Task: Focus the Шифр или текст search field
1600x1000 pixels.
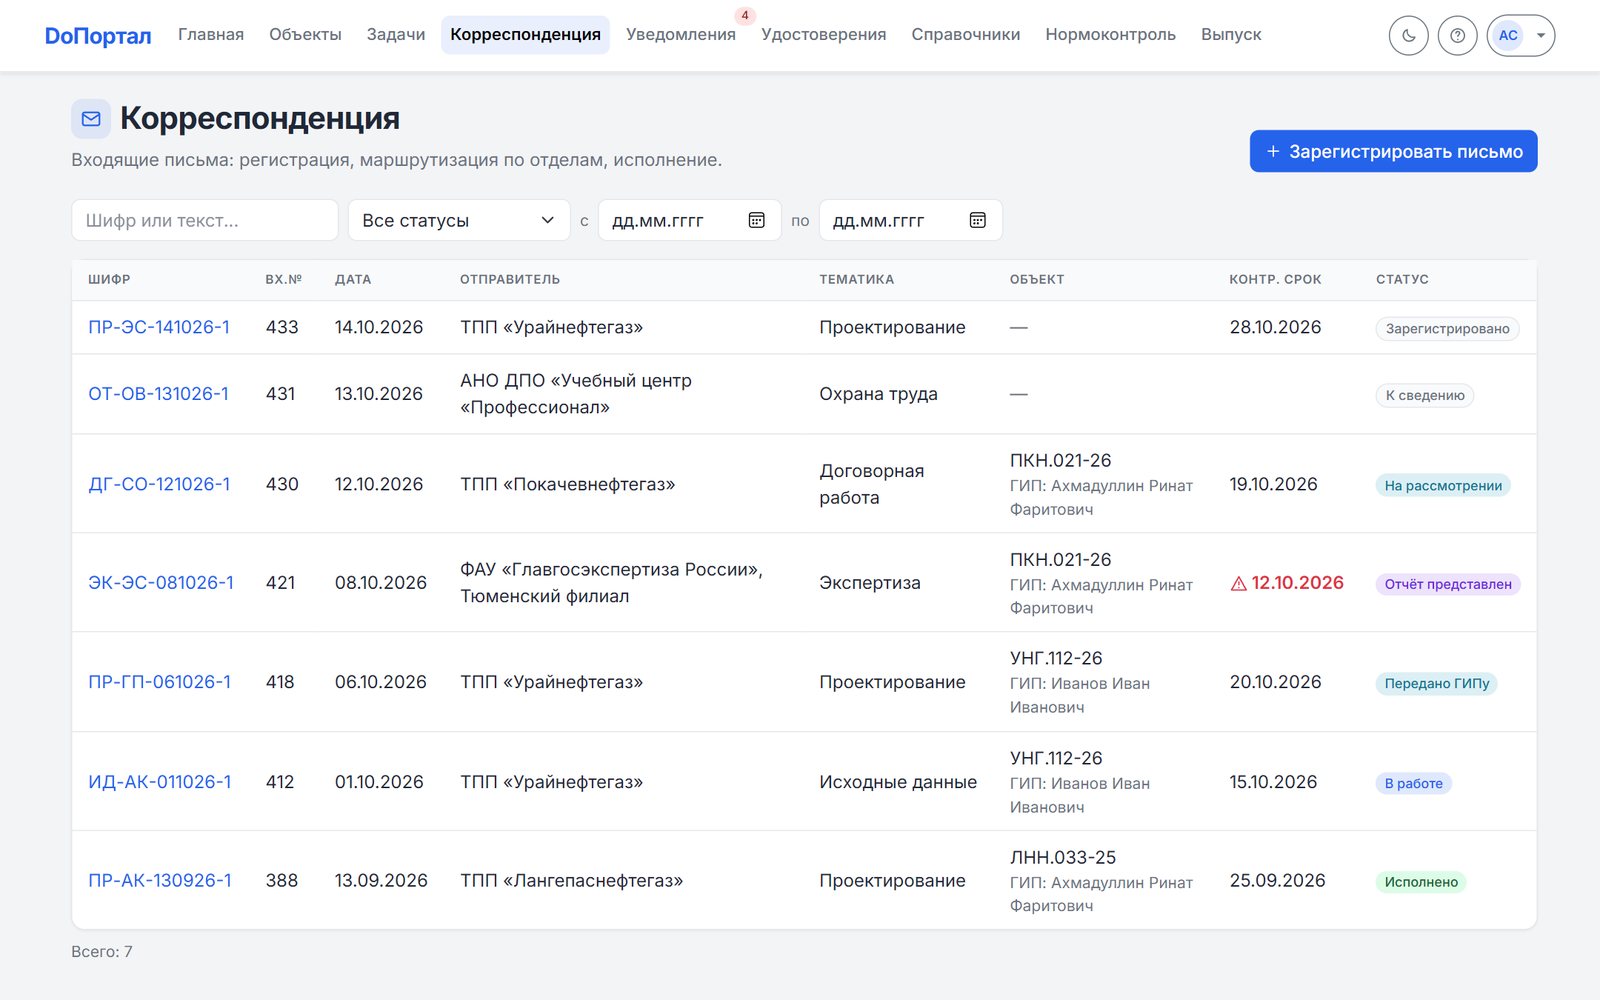Action: [205, 220]
